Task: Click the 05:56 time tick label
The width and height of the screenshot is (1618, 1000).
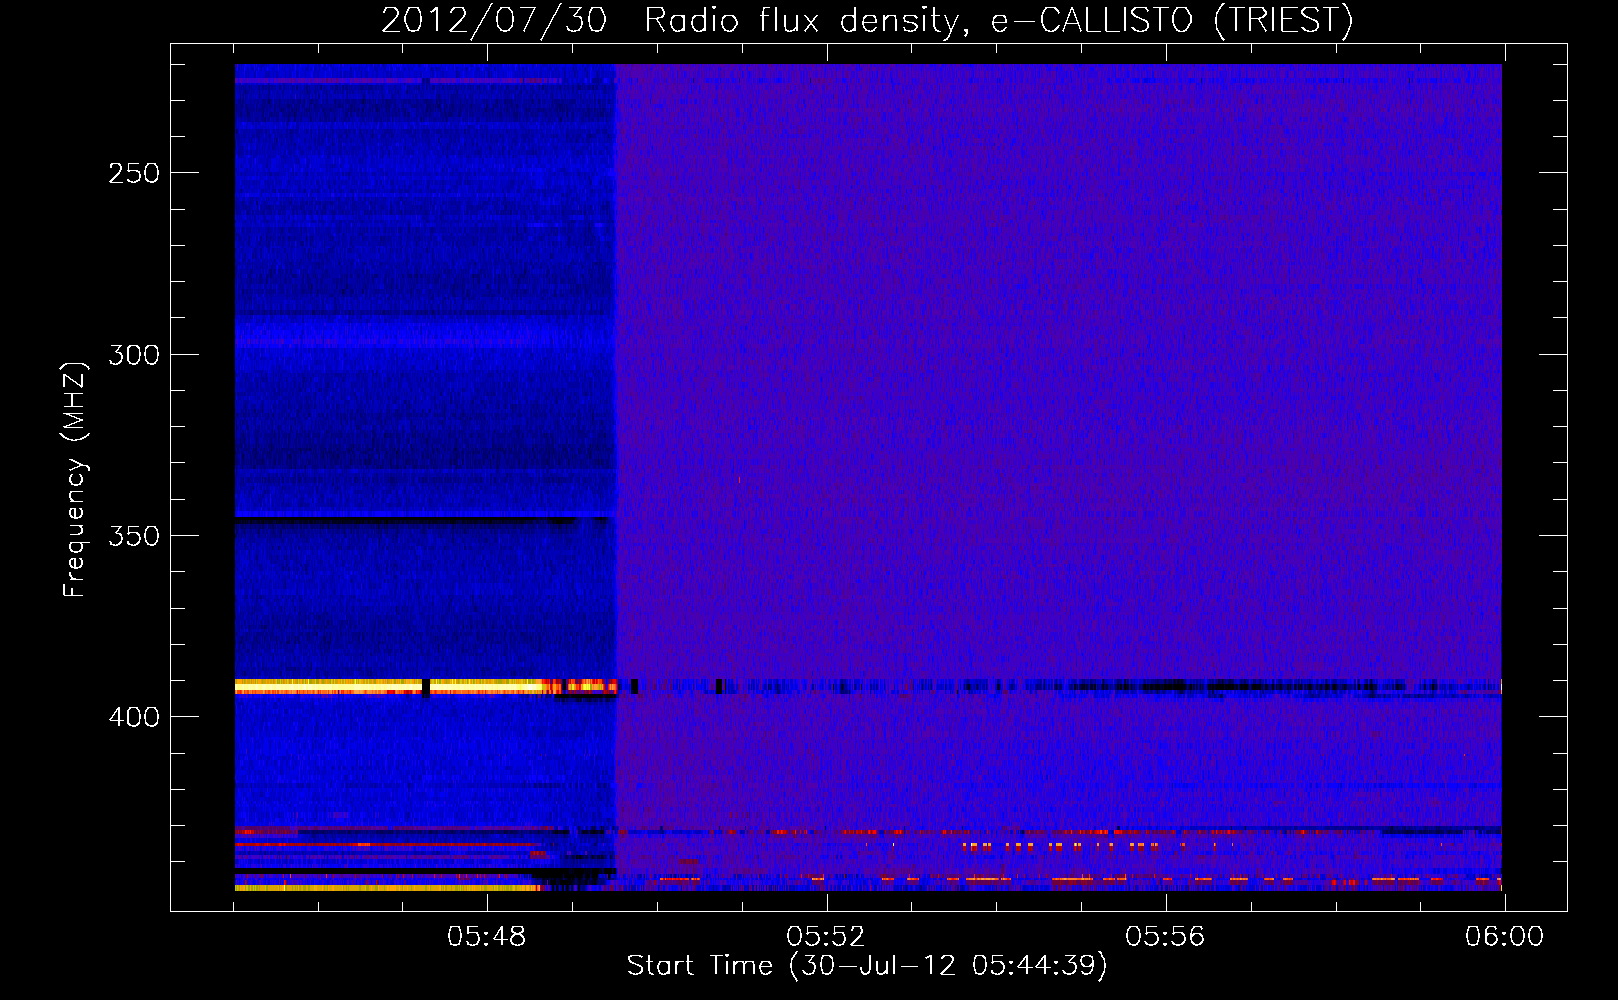Action: coord(1165,937)
